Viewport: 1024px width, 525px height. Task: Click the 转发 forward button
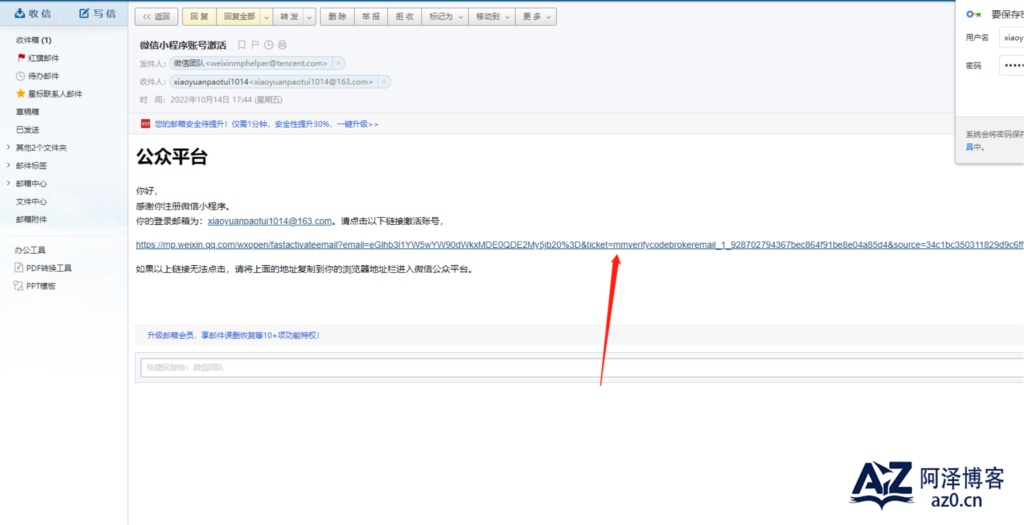coord(289,17)
